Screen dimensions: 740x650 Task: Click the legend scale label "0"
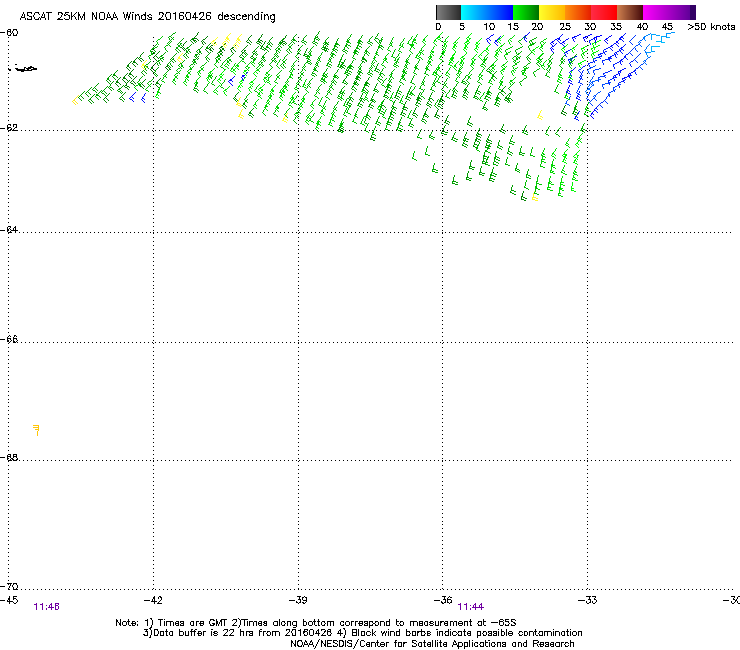click(438, 27)
